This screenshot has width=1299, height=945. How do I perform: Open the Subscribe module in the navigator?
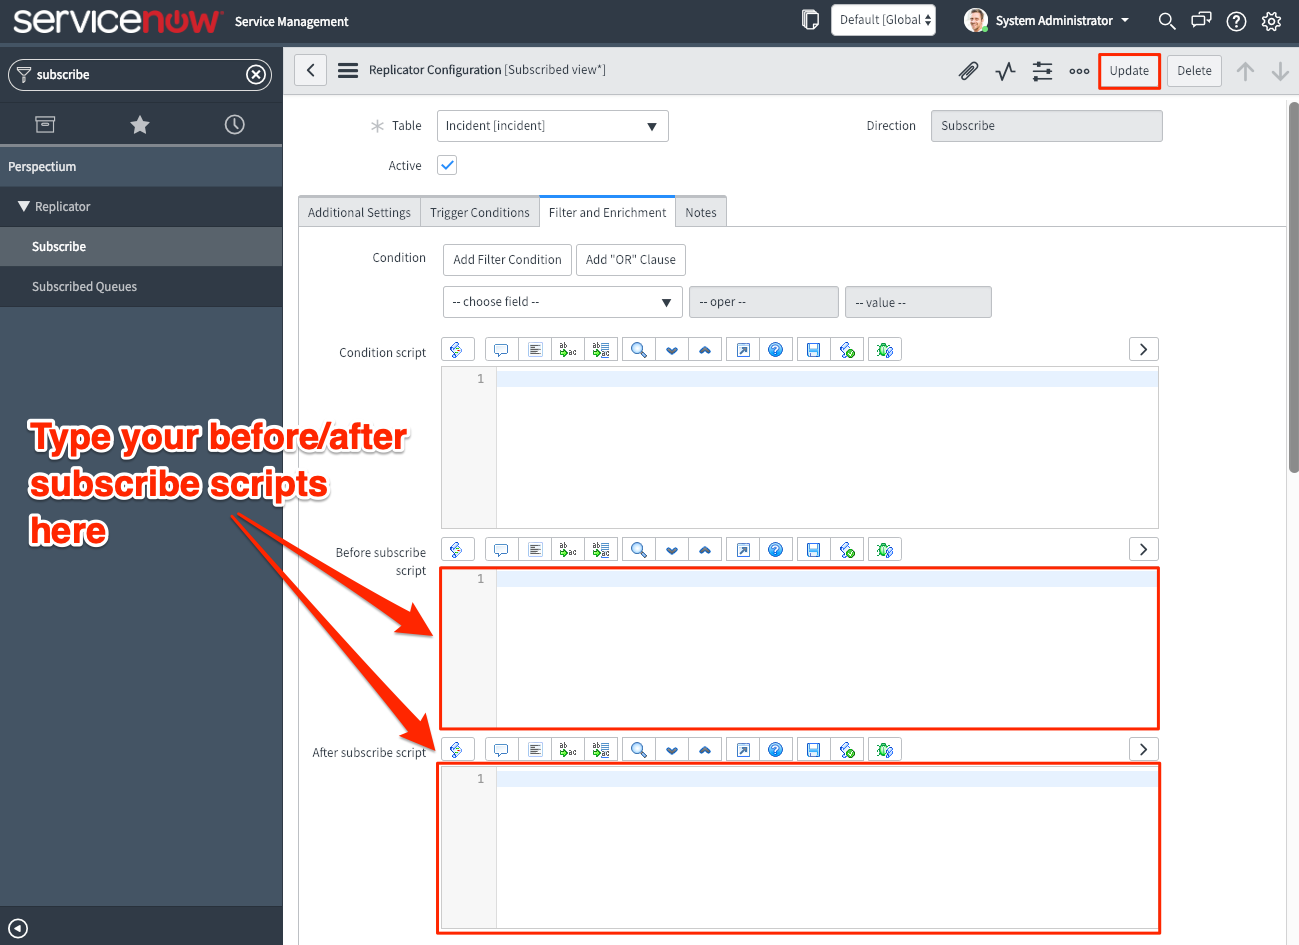[x=141, y=246]
